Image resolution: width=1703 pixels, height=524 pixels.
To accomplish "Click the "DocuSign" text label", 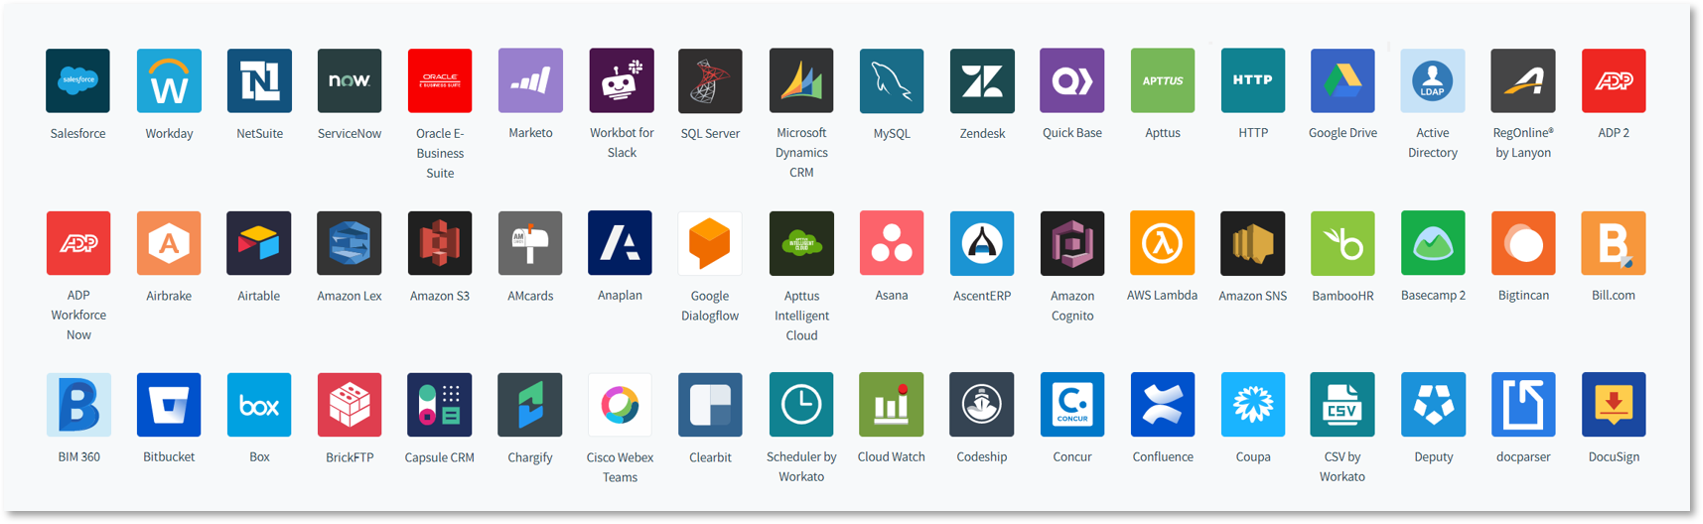I will click(x=1614, y=457).
